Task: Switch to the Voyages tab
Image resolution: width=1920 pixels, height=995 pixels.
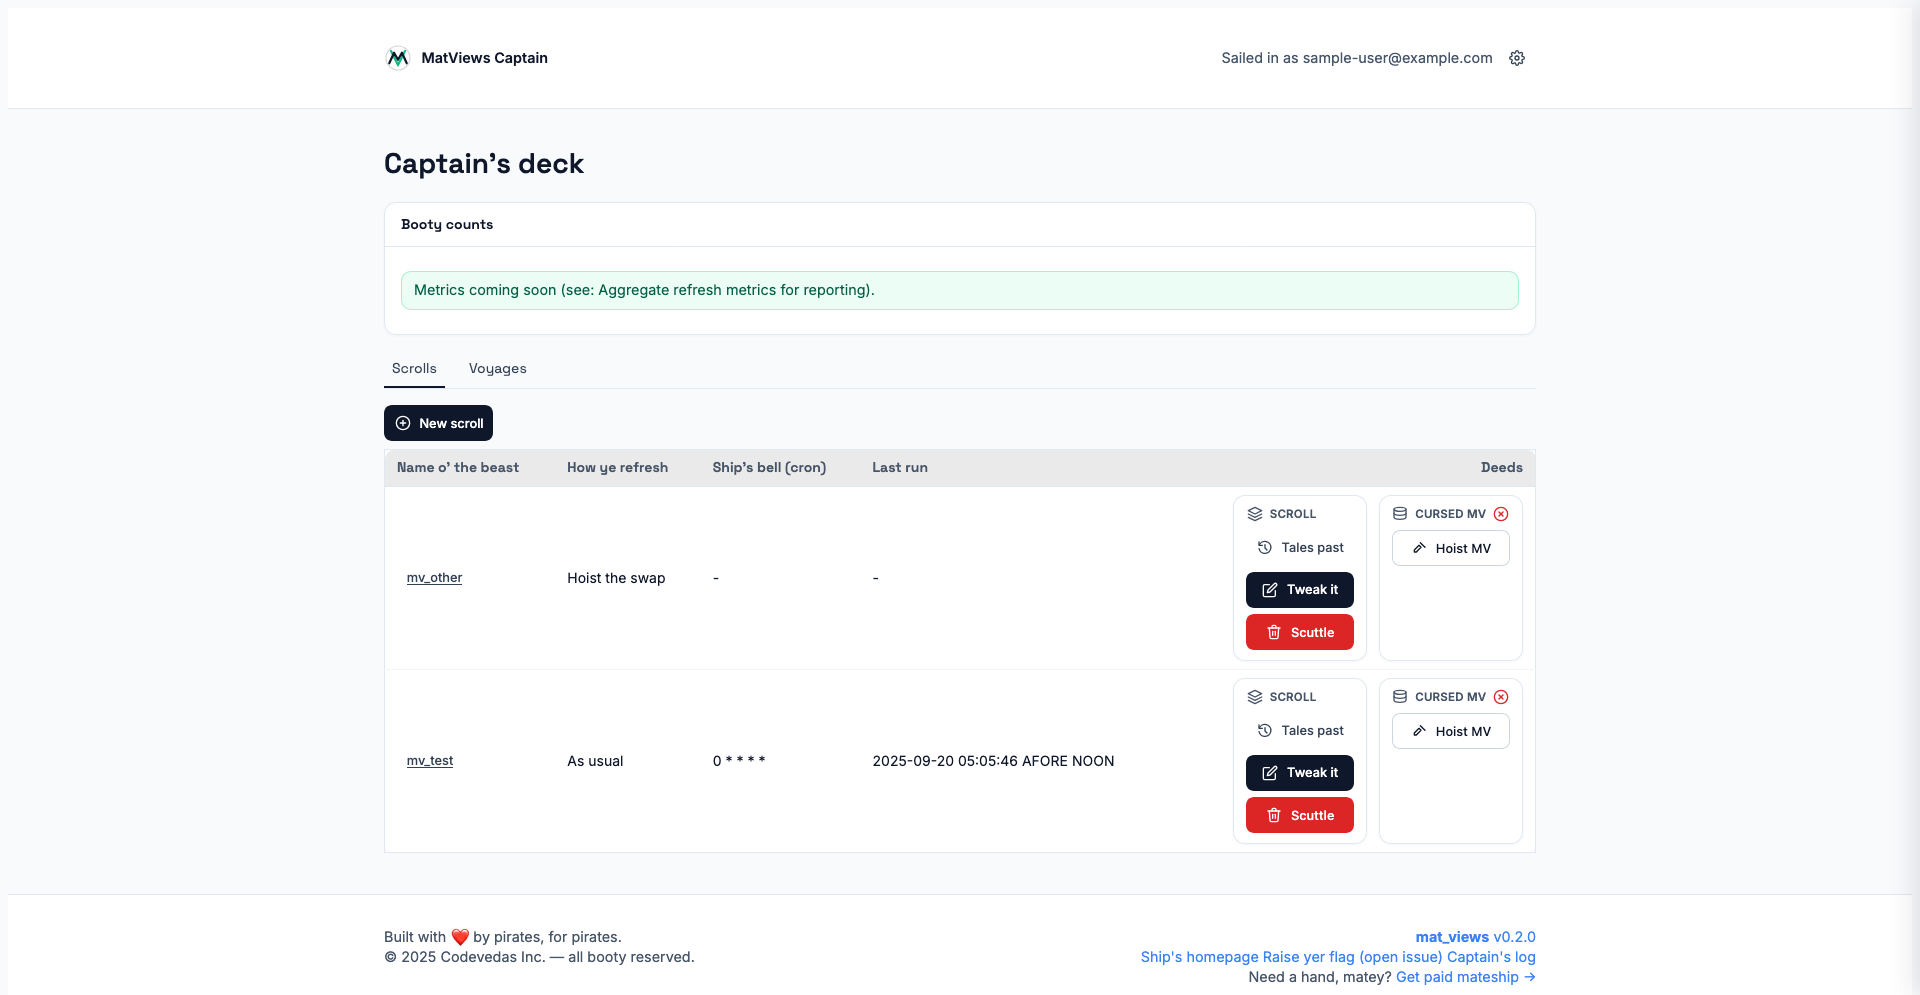Action: pyautogui.click(x=497, y=368)
